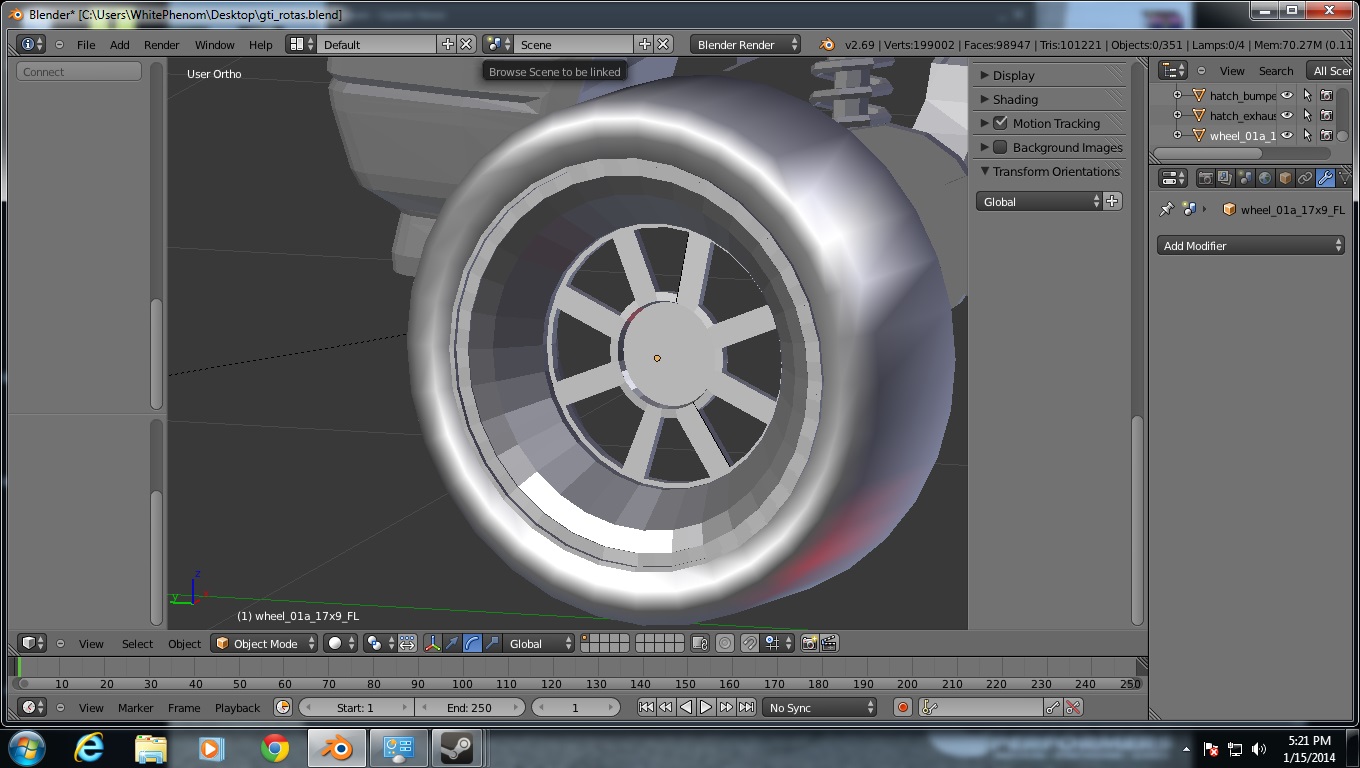Toggle manipulate center points only
Screen dimensions: 1360x768
tap(407, 643)
